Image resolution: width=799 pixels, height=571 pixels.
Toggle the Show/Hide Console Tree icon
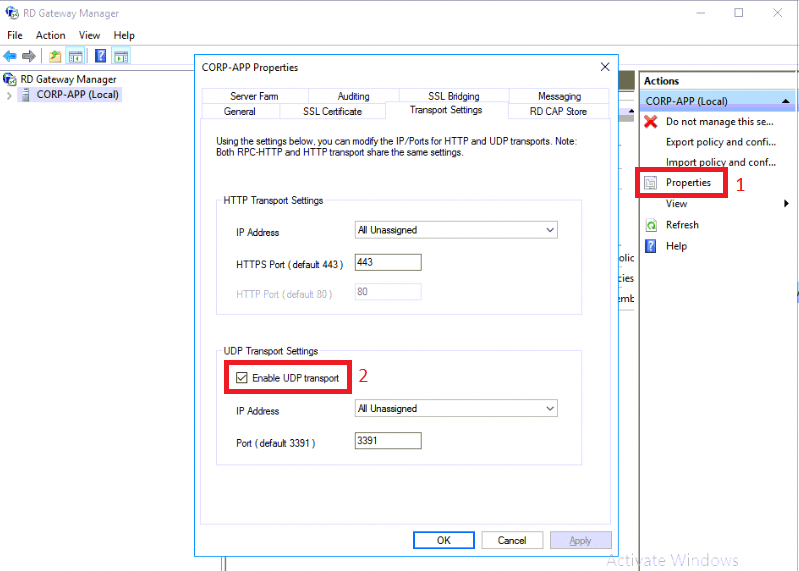[x=75, y=56]
